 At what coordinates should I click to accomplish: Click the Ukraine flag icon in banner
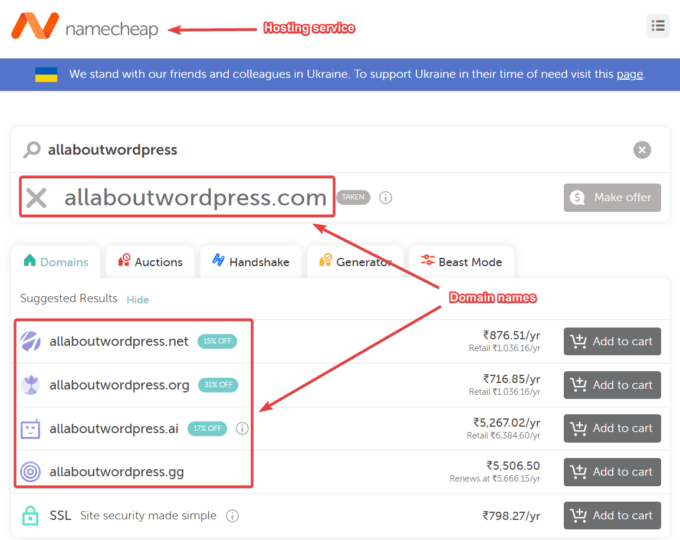tap(46, 74)
